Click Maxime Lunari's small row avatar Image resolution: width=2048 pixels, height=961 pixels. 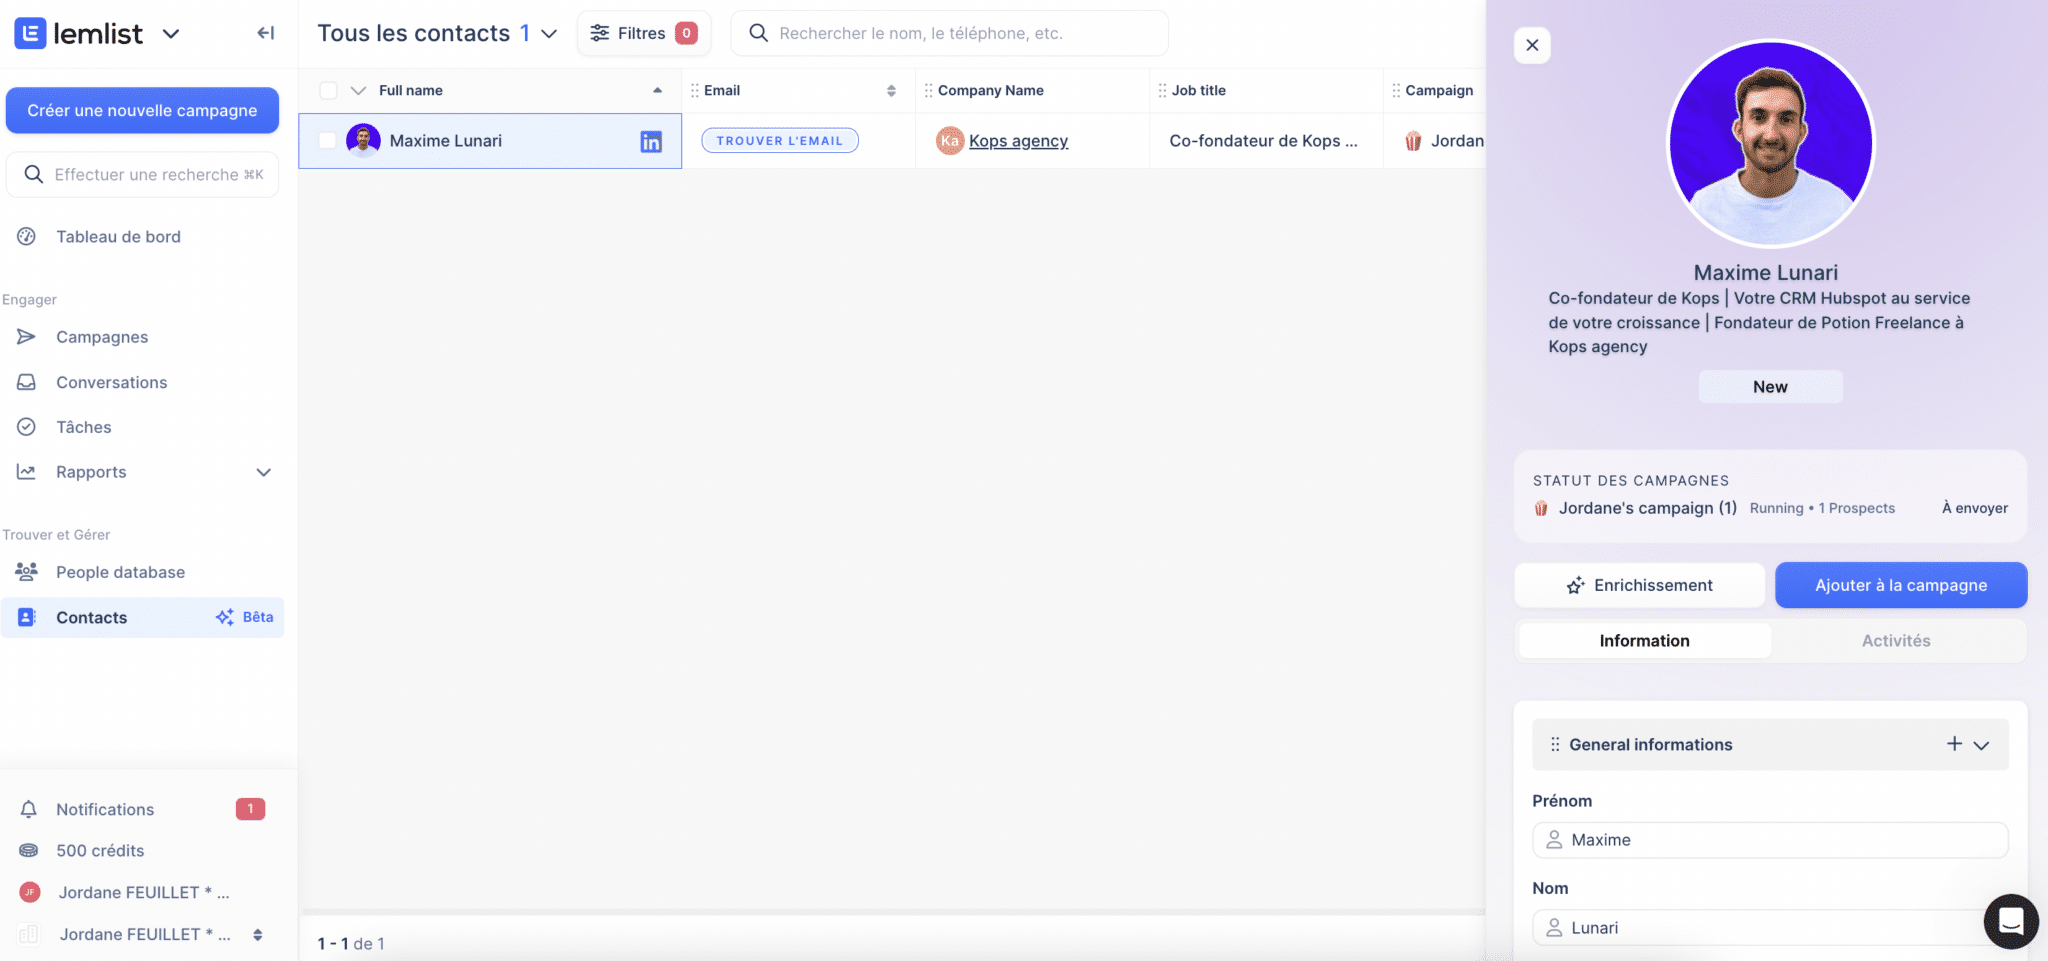point(363,141)
